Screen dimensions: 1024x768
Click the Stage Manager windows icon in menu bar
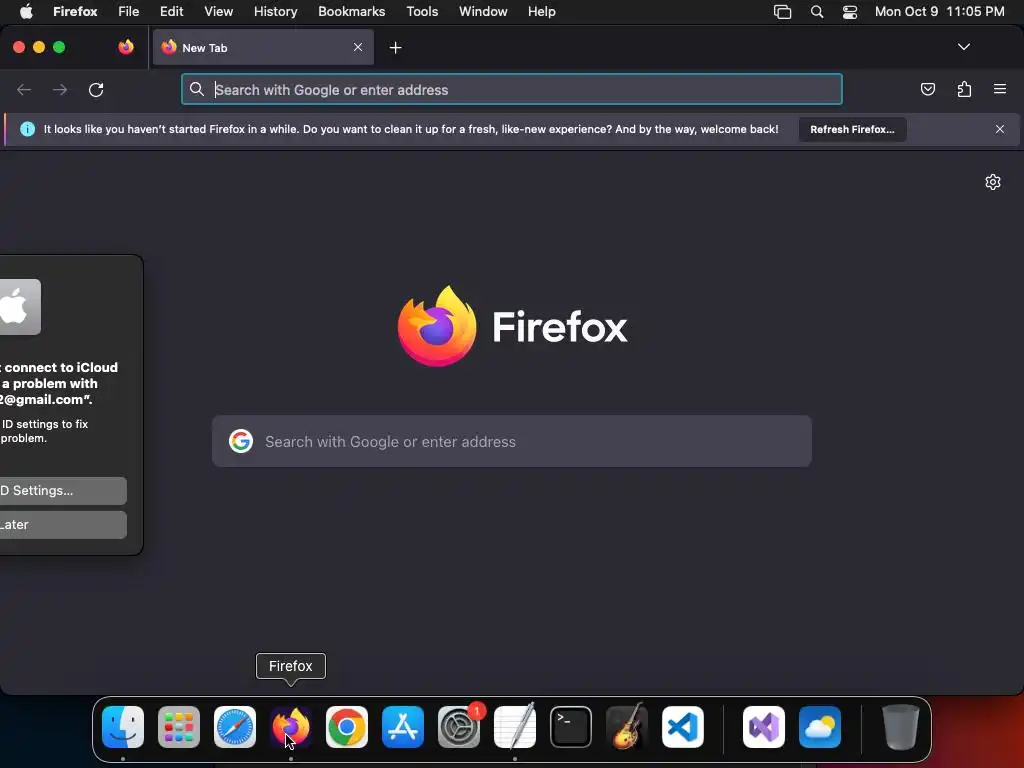(x=782, y=12)
